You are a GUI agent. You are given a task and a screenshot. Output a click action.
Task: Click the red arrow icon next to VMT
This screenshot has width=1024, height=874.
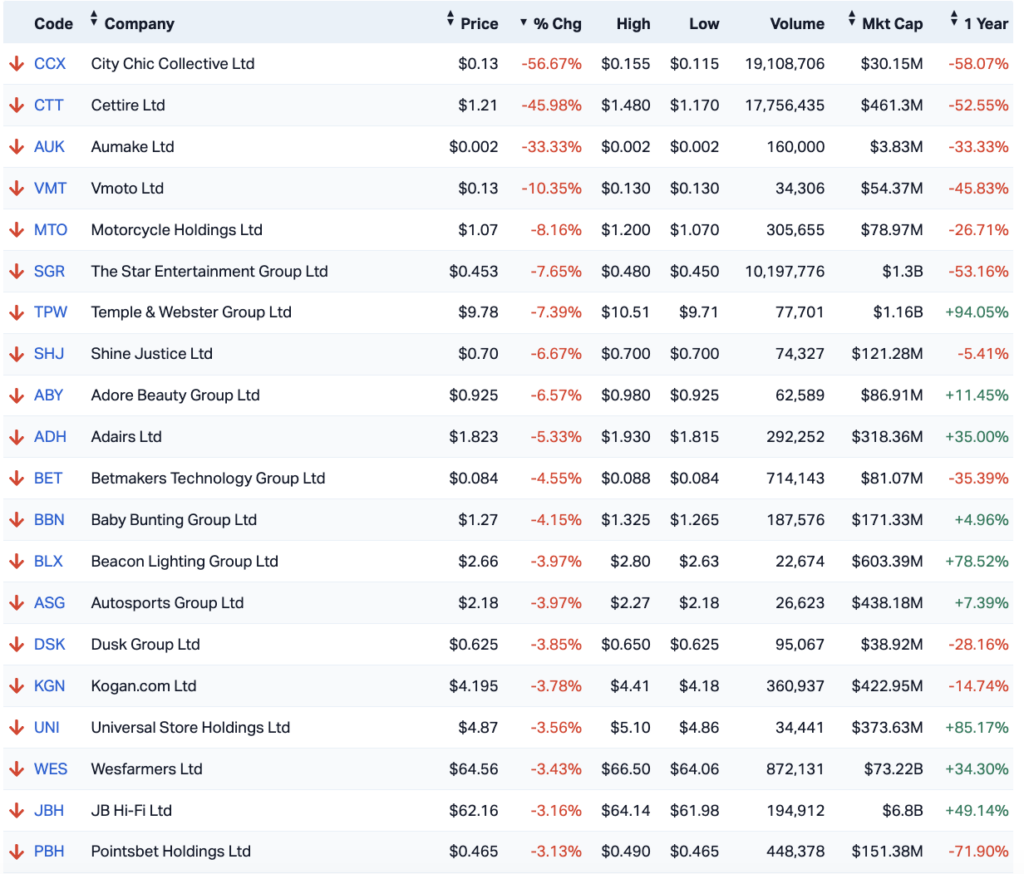click(x=16, y=188)
